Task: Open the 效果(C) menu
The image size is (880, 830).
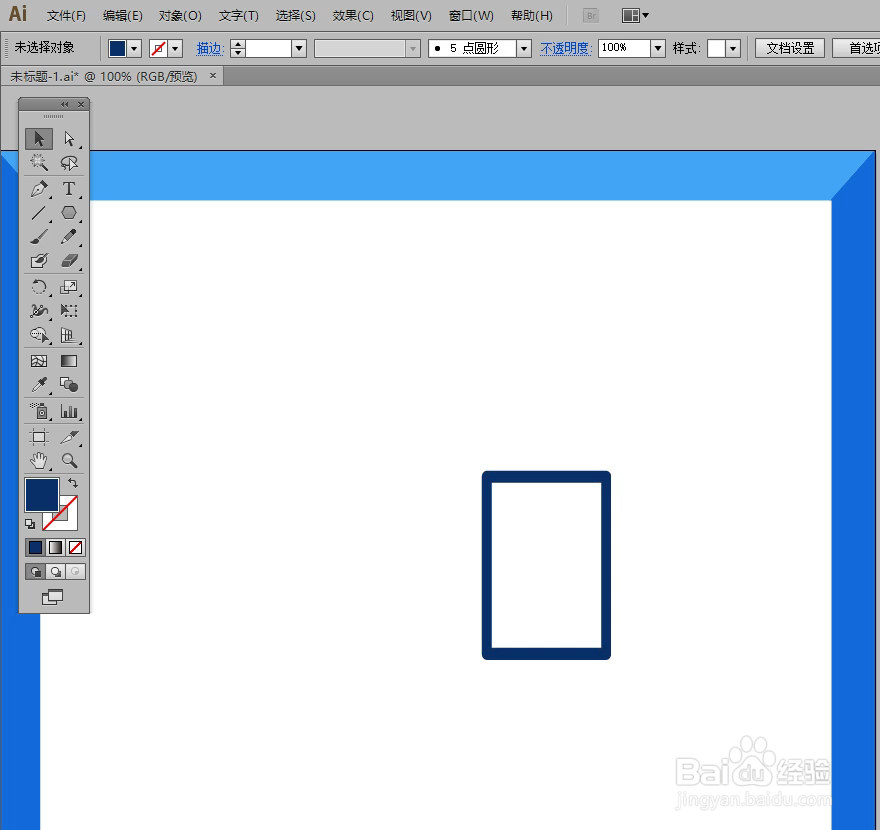Action: [352, 16]
